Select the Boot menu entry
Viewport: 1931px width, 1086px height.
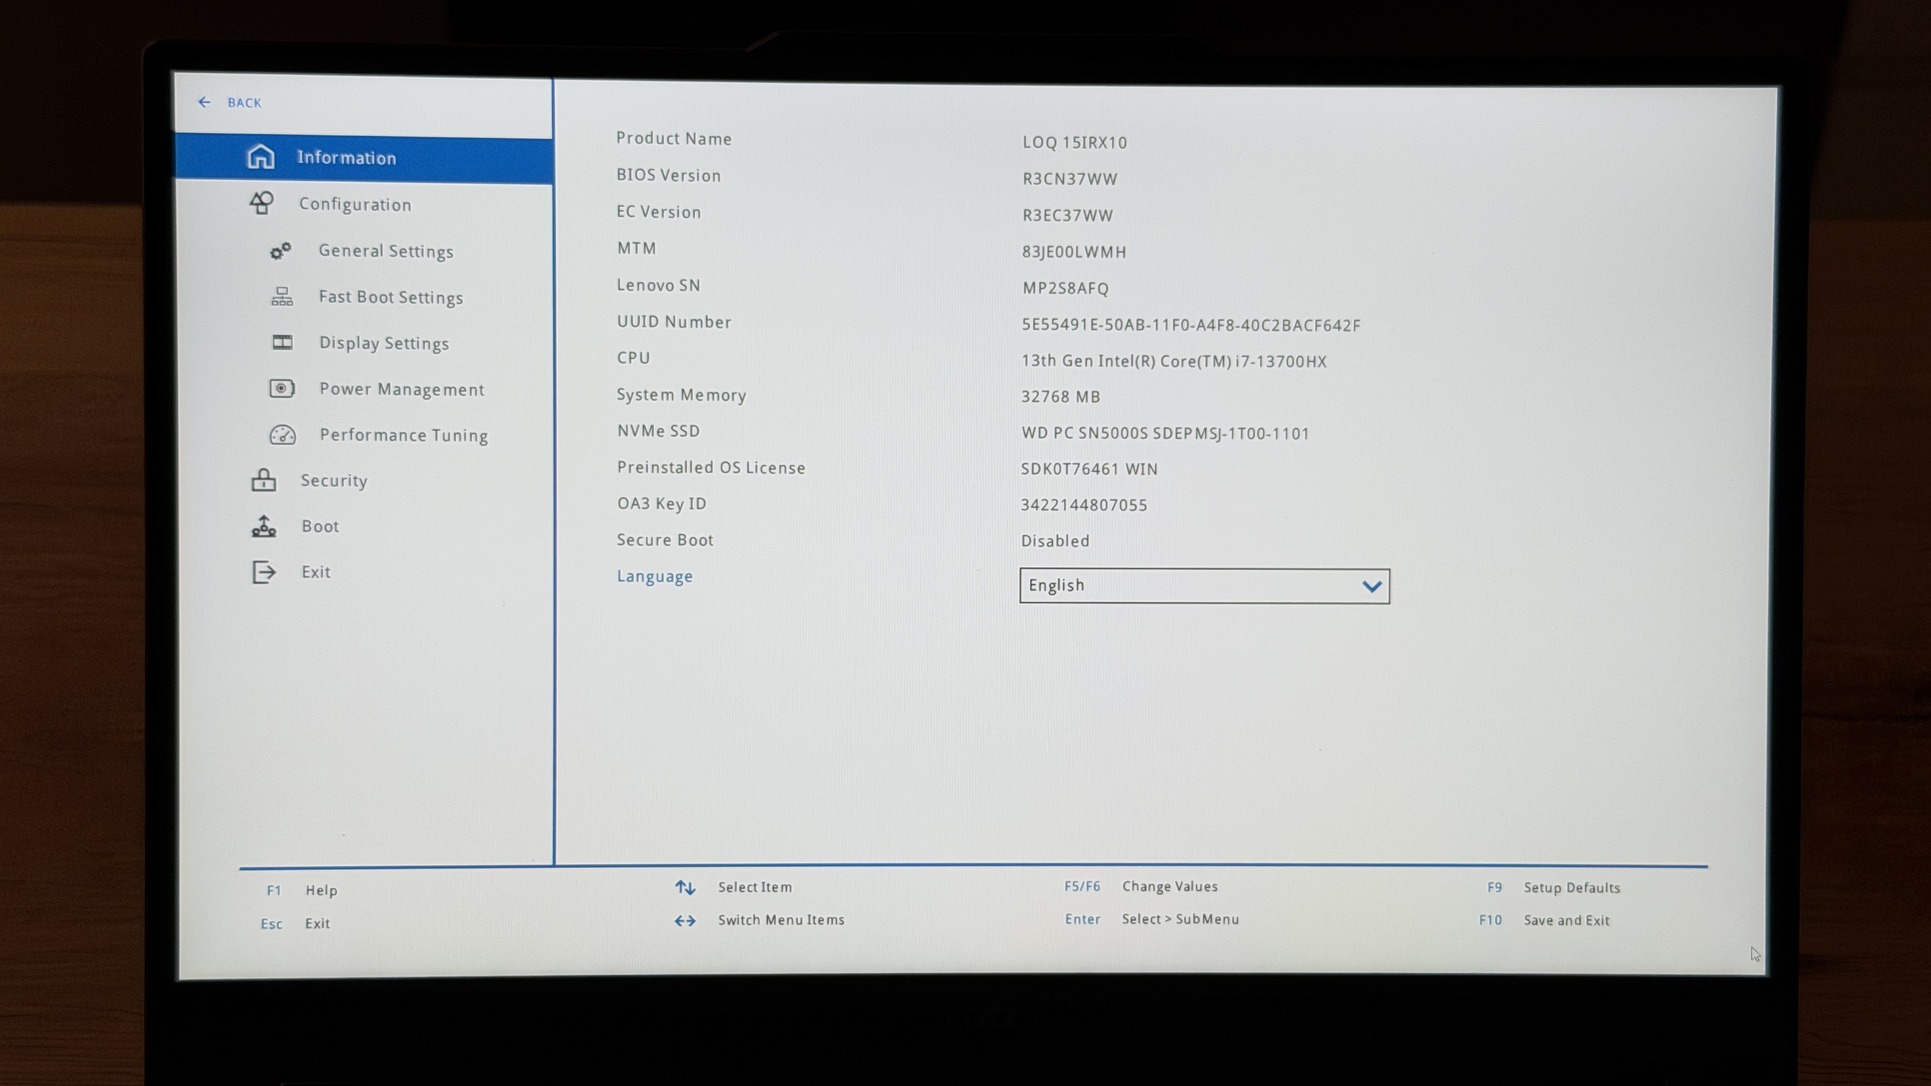click(x=320, y=526)
